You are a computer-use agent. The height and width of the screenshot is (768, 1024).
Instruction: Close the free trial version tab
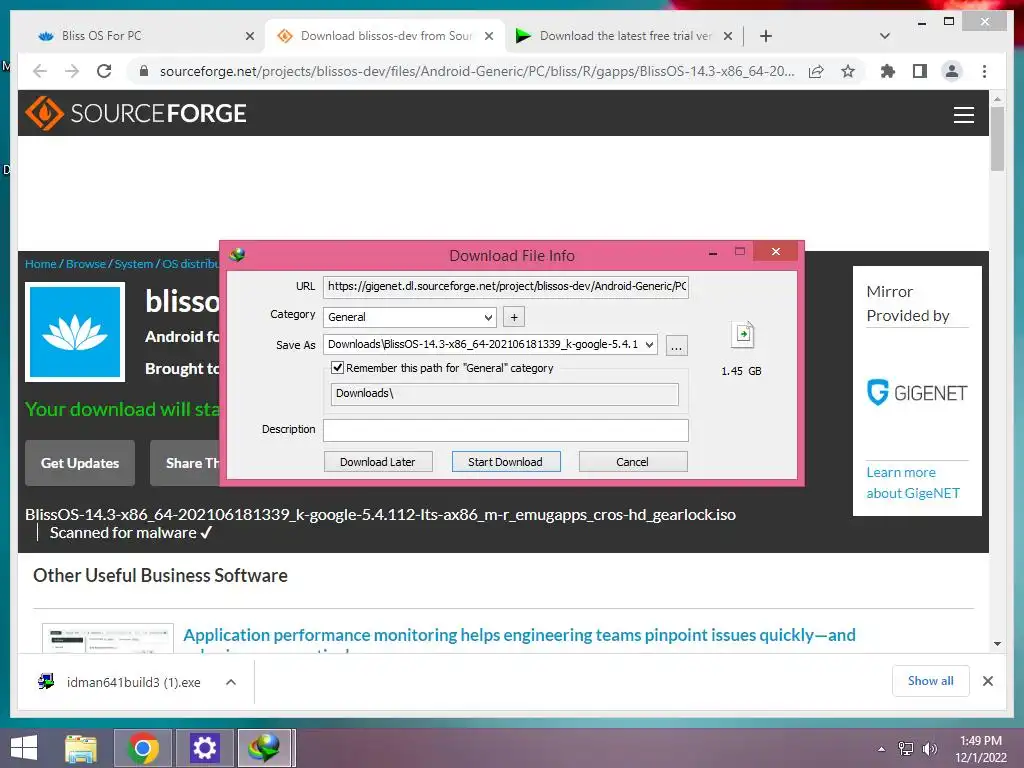tap(728, 37)
